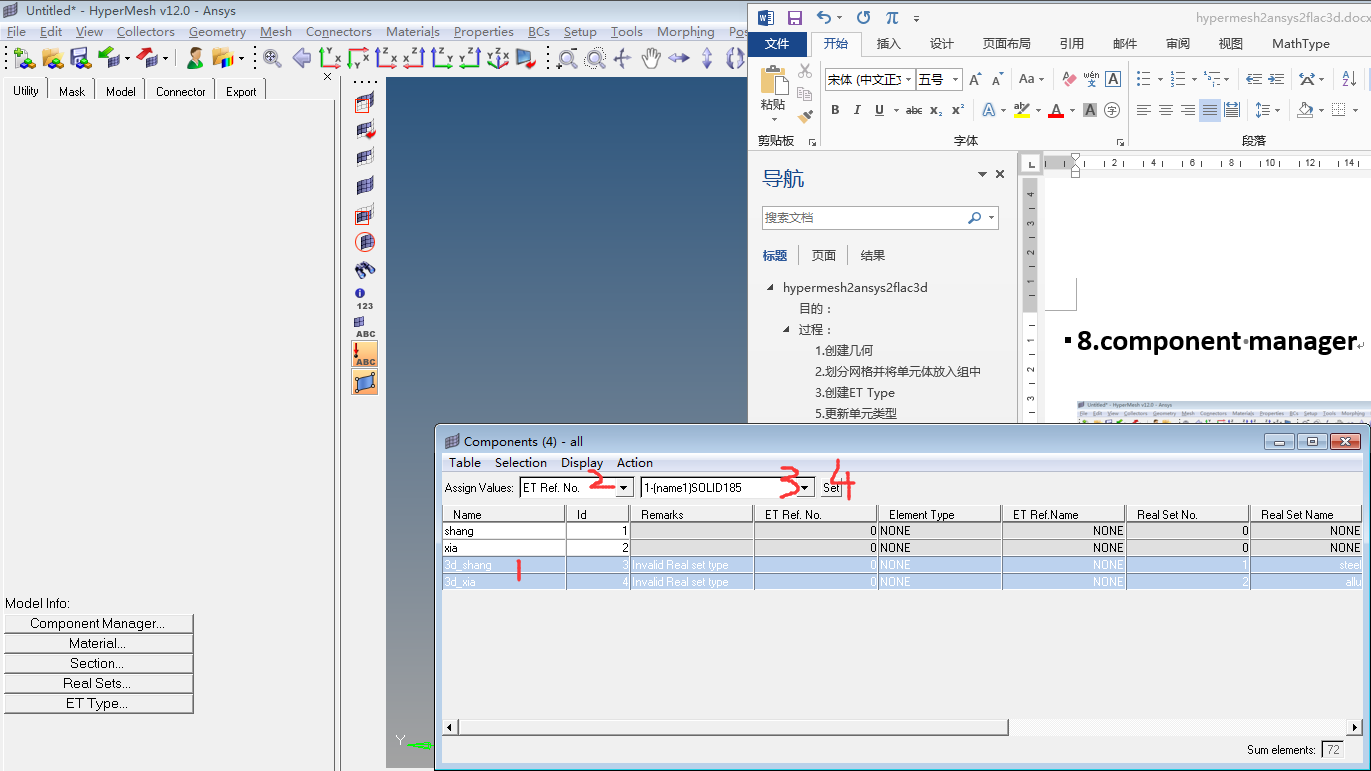1371x771 pixels.
Task: Toggle Bold formatting in Word
Action: 835,110
